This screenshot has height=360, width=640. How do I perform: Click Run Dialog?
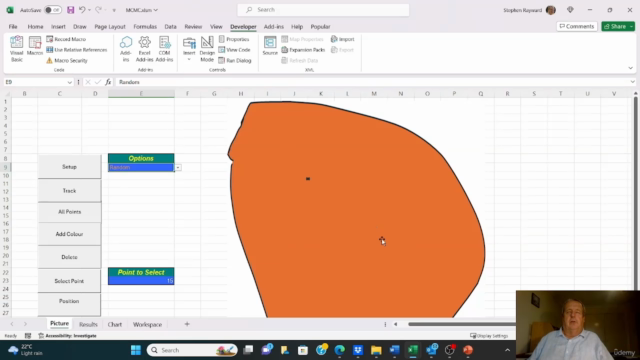pyautogui.click(x=235, y=60)
